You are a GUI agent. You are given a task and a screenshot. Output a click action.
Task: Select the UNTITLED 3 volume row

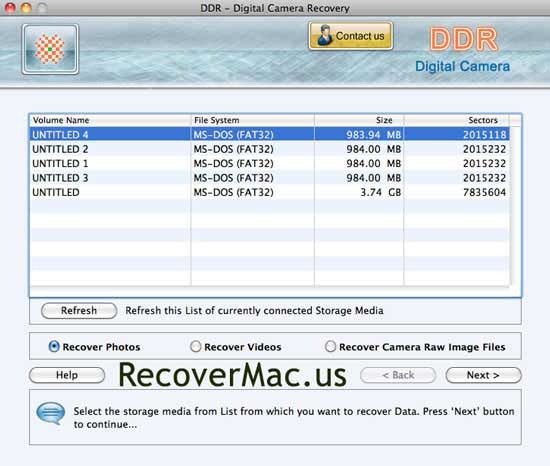coord(270,178)
